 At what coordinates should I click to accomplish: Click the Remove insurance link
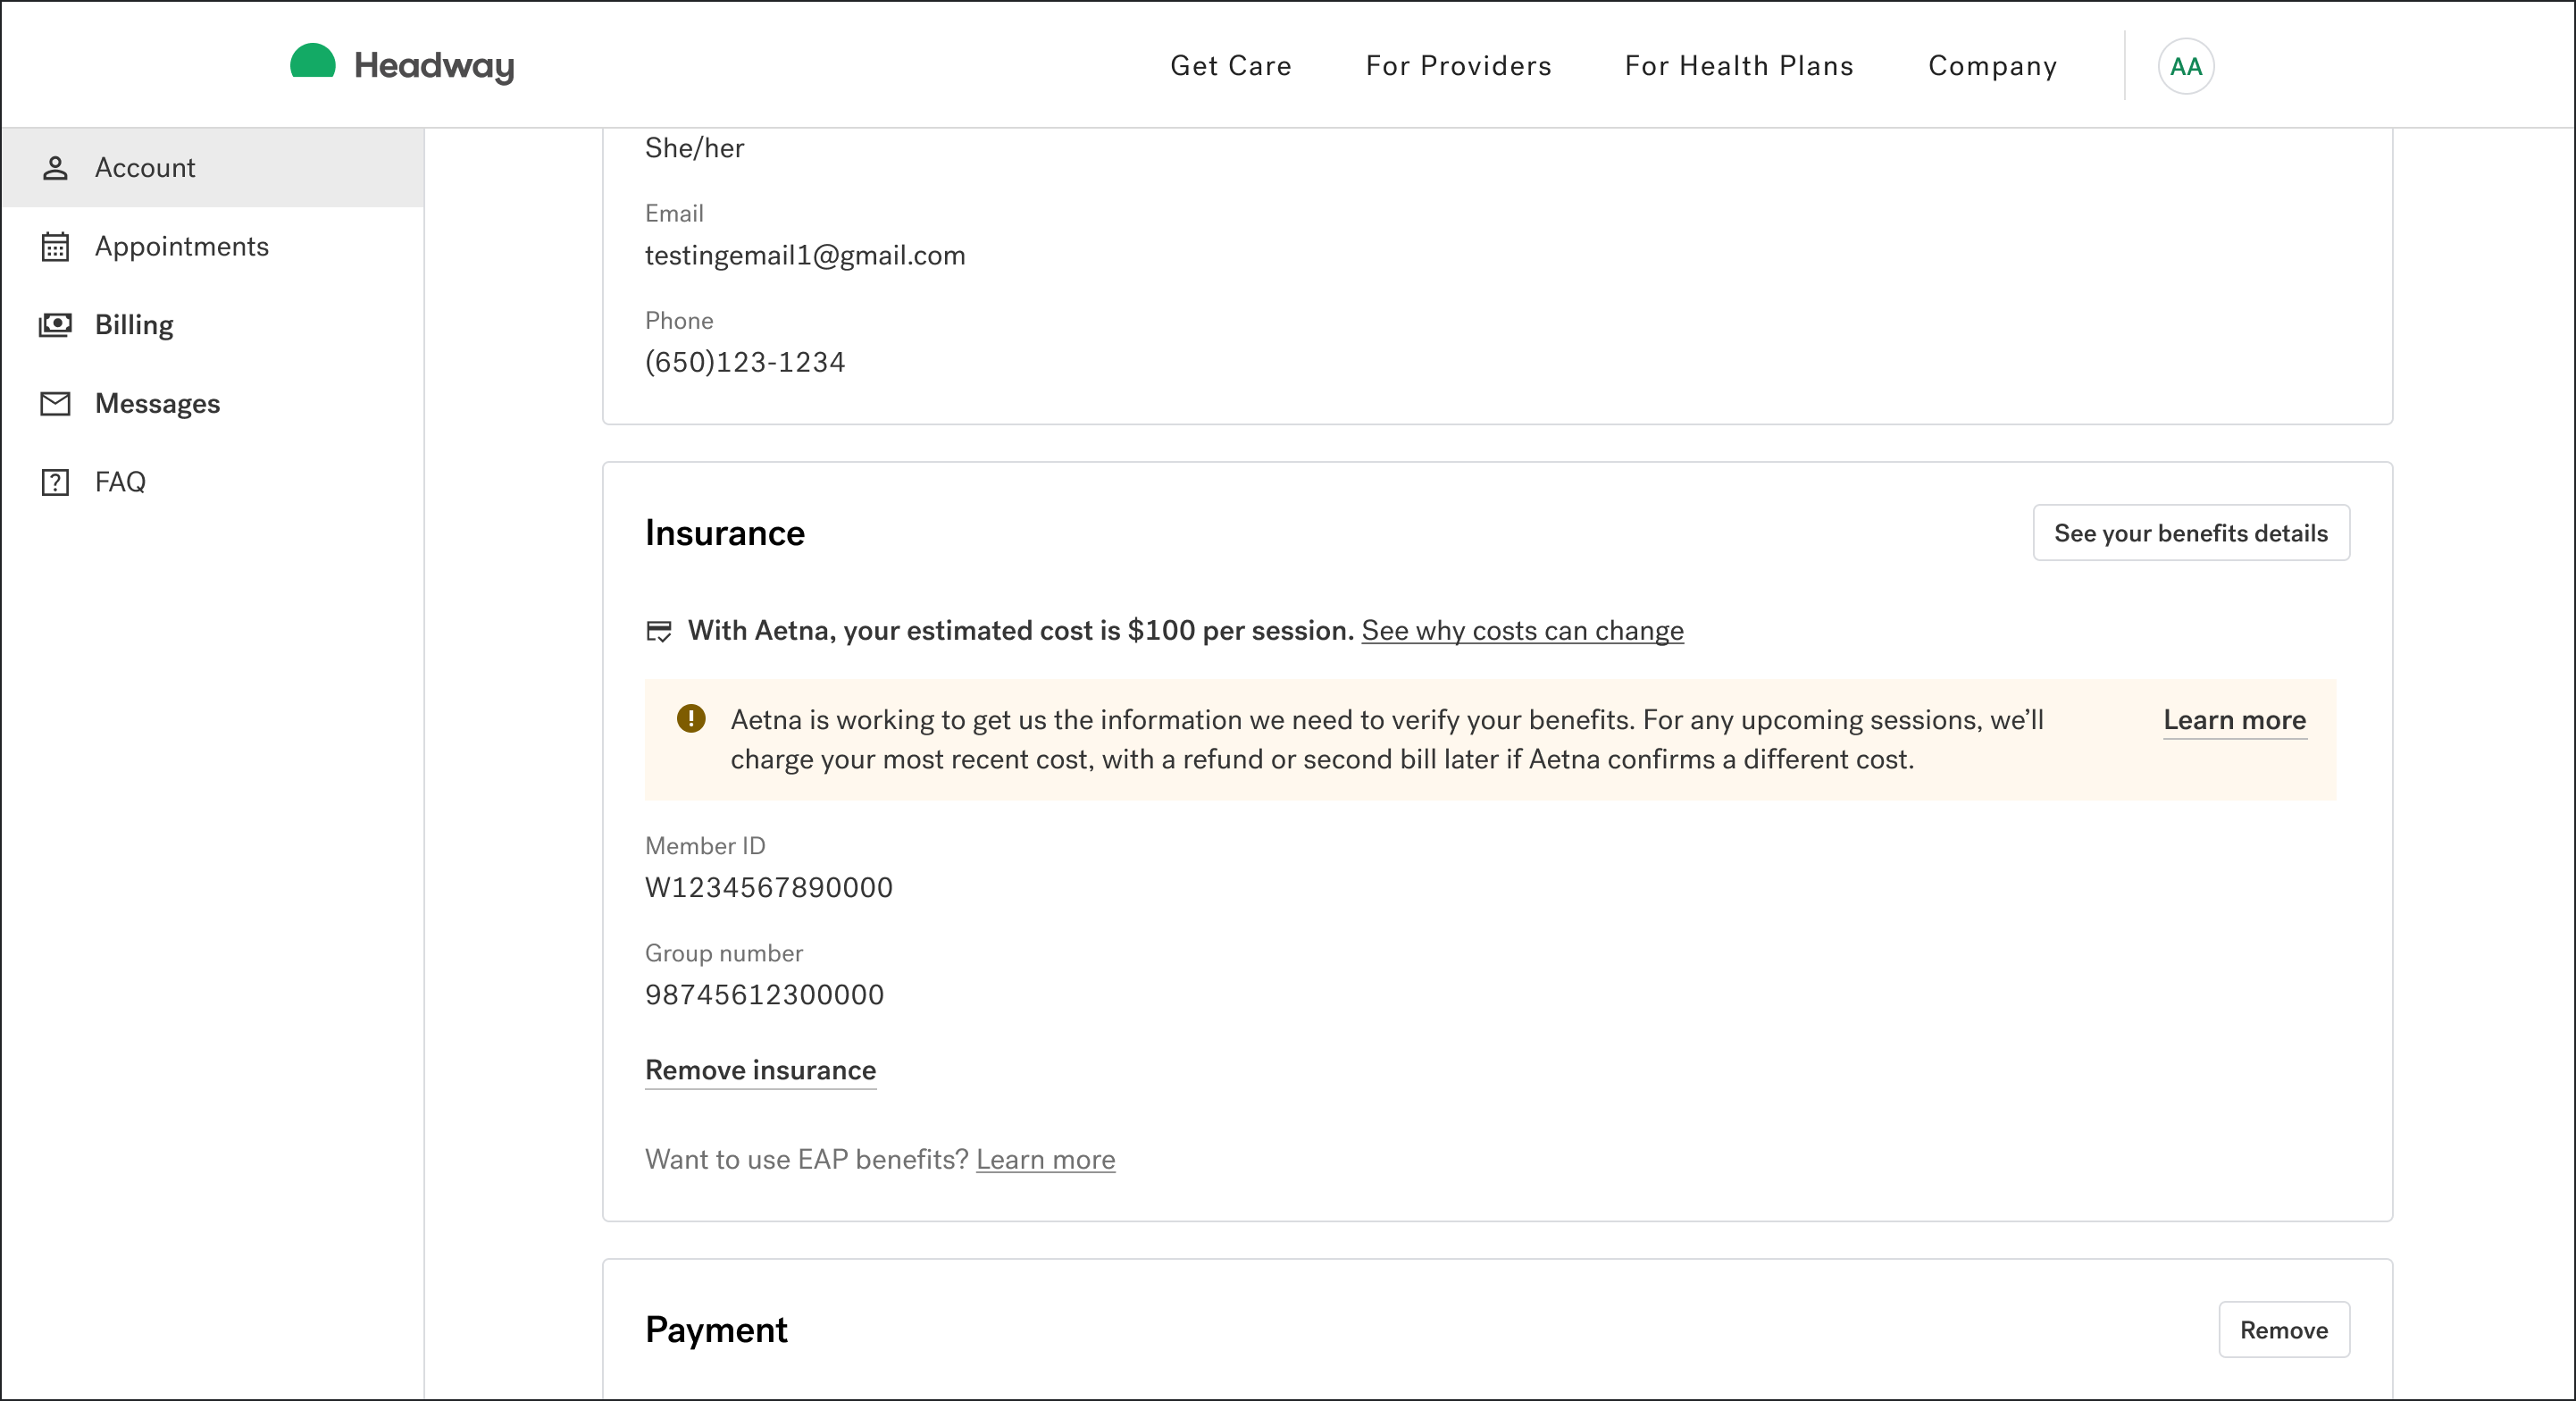click(x=760, y=1070)
